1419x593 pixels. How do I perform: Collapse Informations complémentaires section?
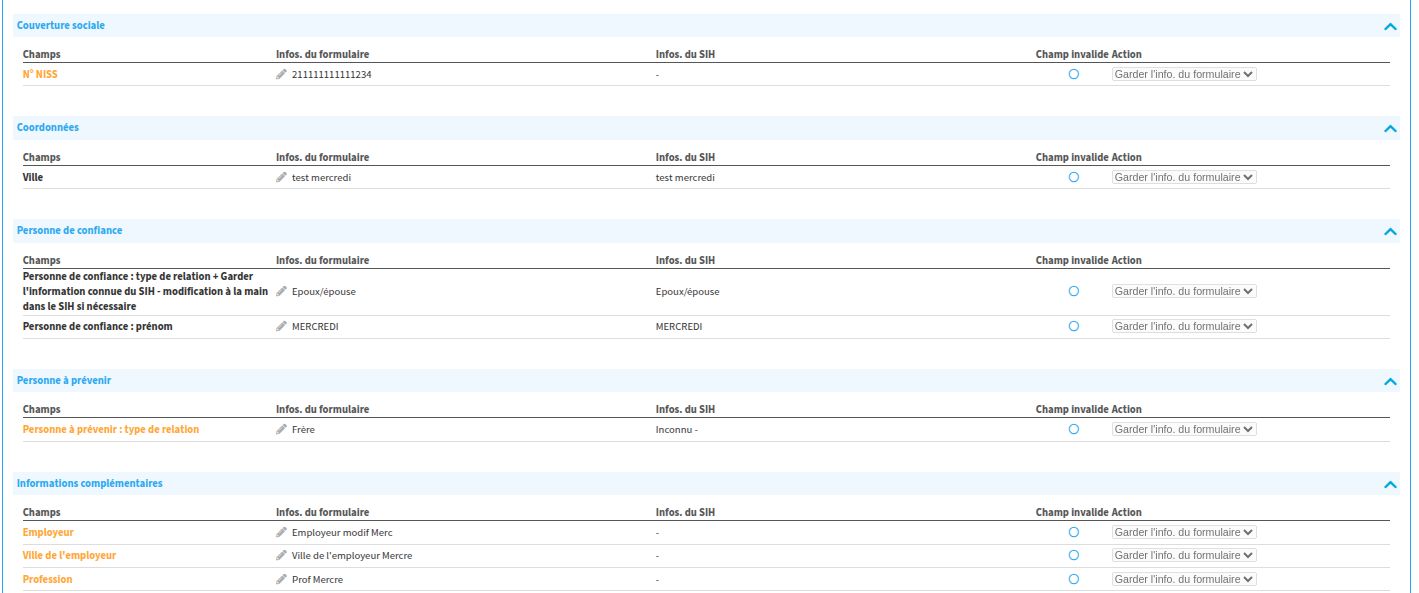point(1389,485)
